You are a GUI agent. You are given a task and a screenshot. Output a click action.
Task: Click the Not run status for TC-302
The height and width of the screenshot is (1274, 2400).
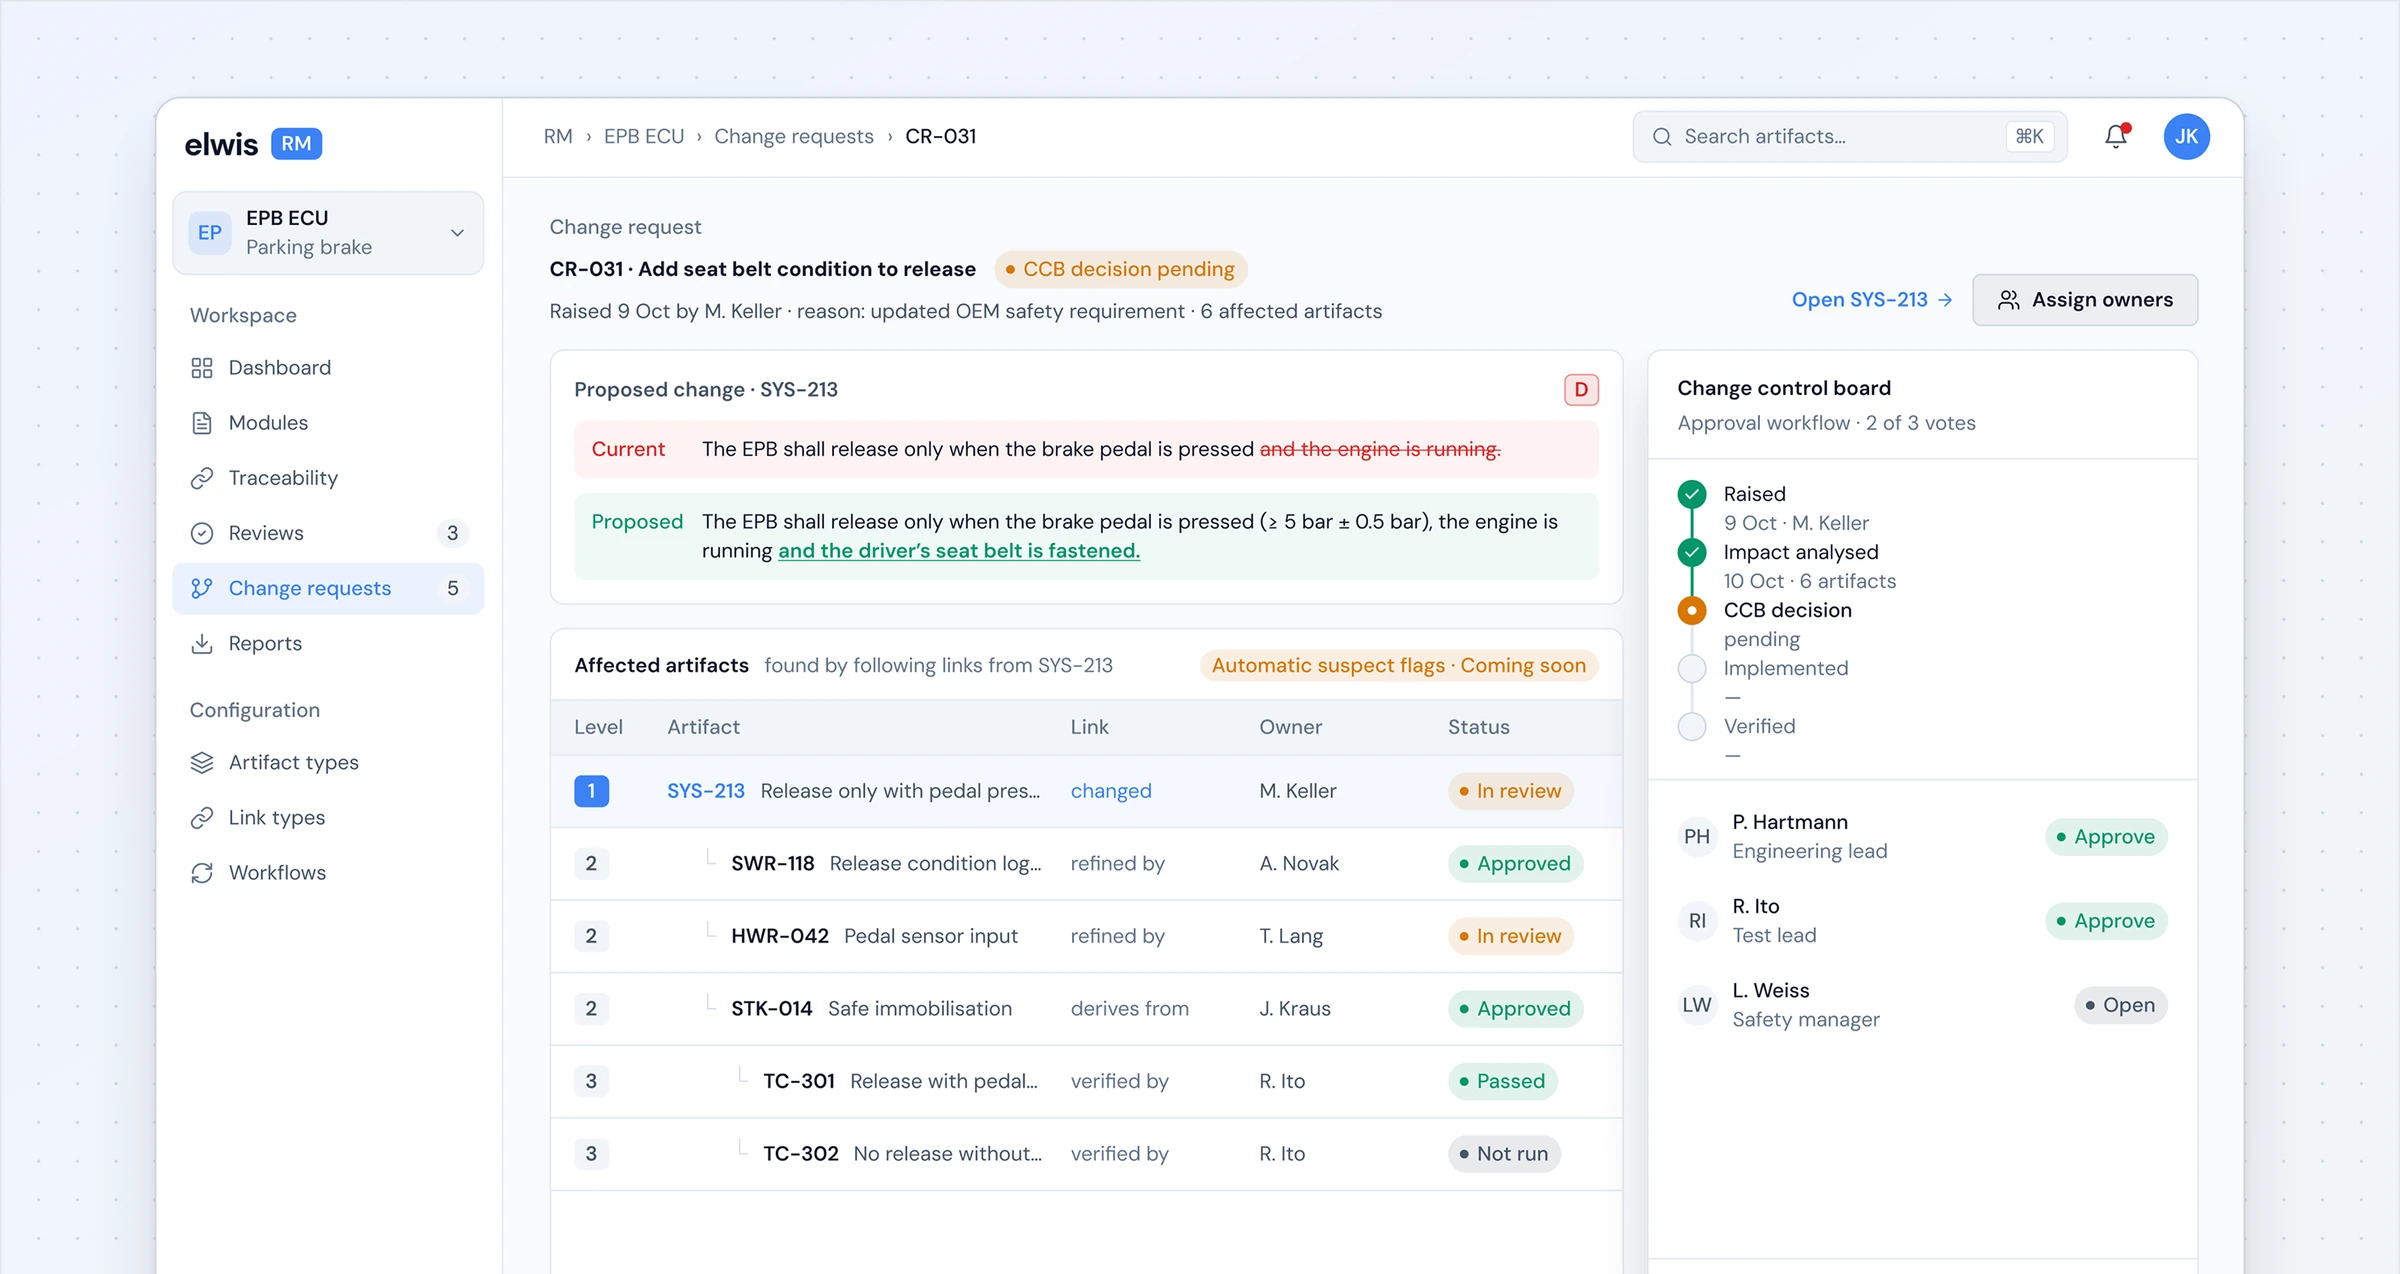(1504, 1154)
